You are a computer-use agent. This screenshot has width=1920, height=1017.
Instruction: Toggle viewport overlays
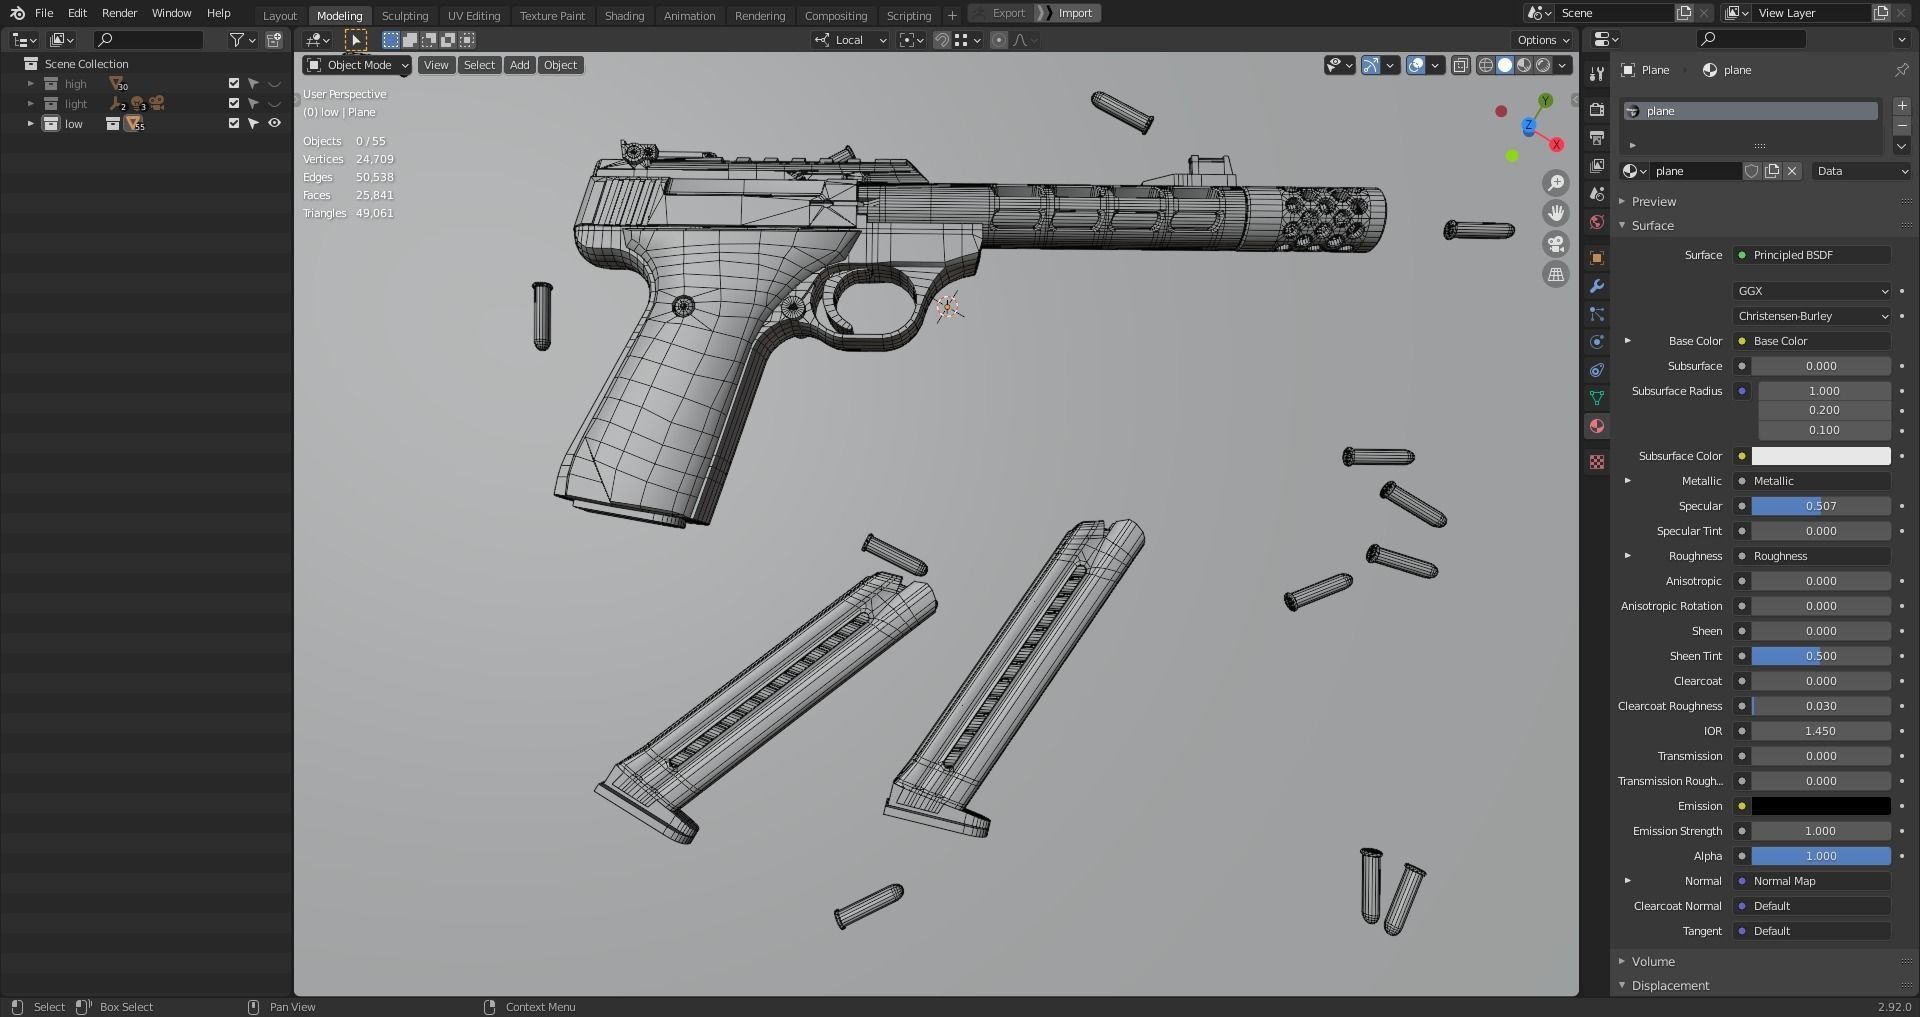[x=1416, y=65]
